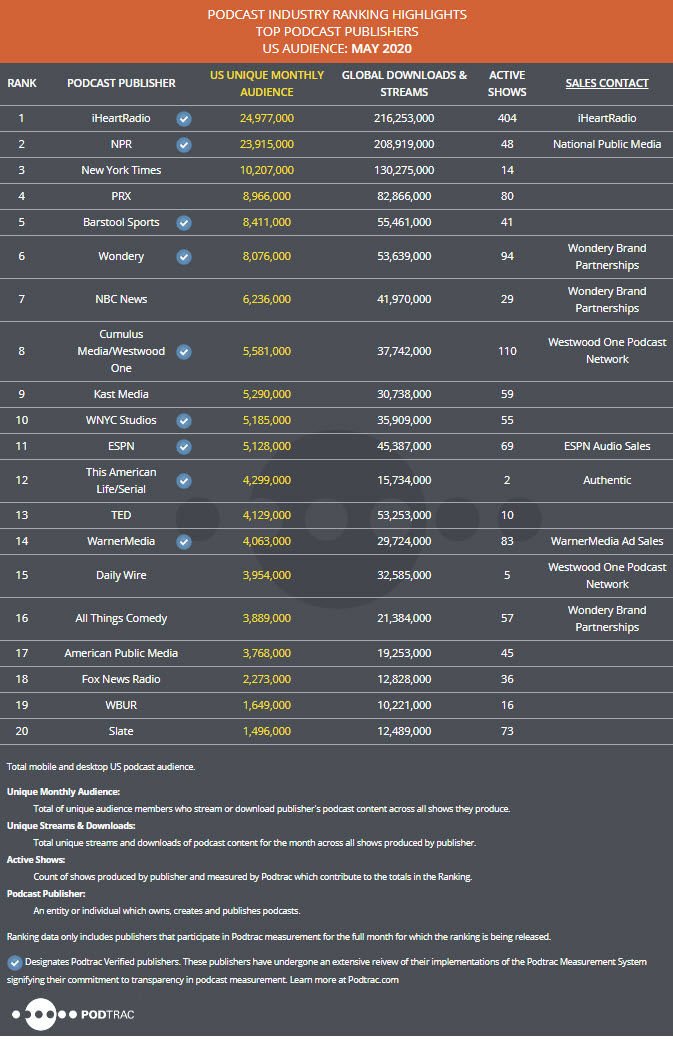Open Westwood One Podcast Network in the Daily Wire row
Screen dimensions: 673x1050
point(607,575)
